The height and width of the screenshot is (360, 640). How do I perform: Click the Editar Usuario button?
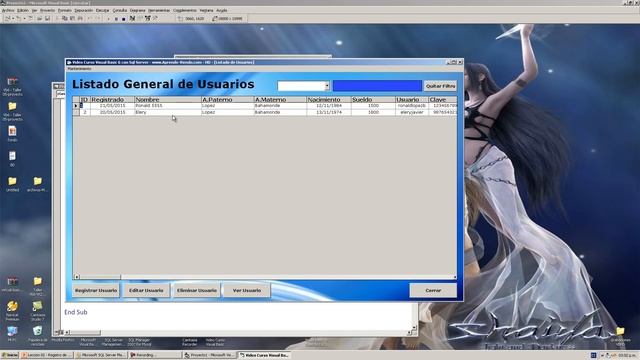click(x=146, y=291)
